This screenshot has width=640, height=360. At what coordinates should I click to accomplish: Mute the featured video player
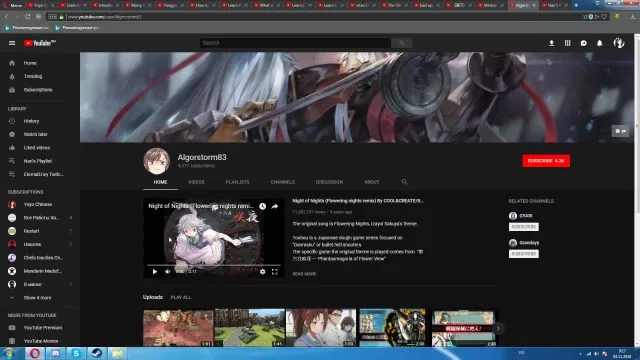(168, 272)
